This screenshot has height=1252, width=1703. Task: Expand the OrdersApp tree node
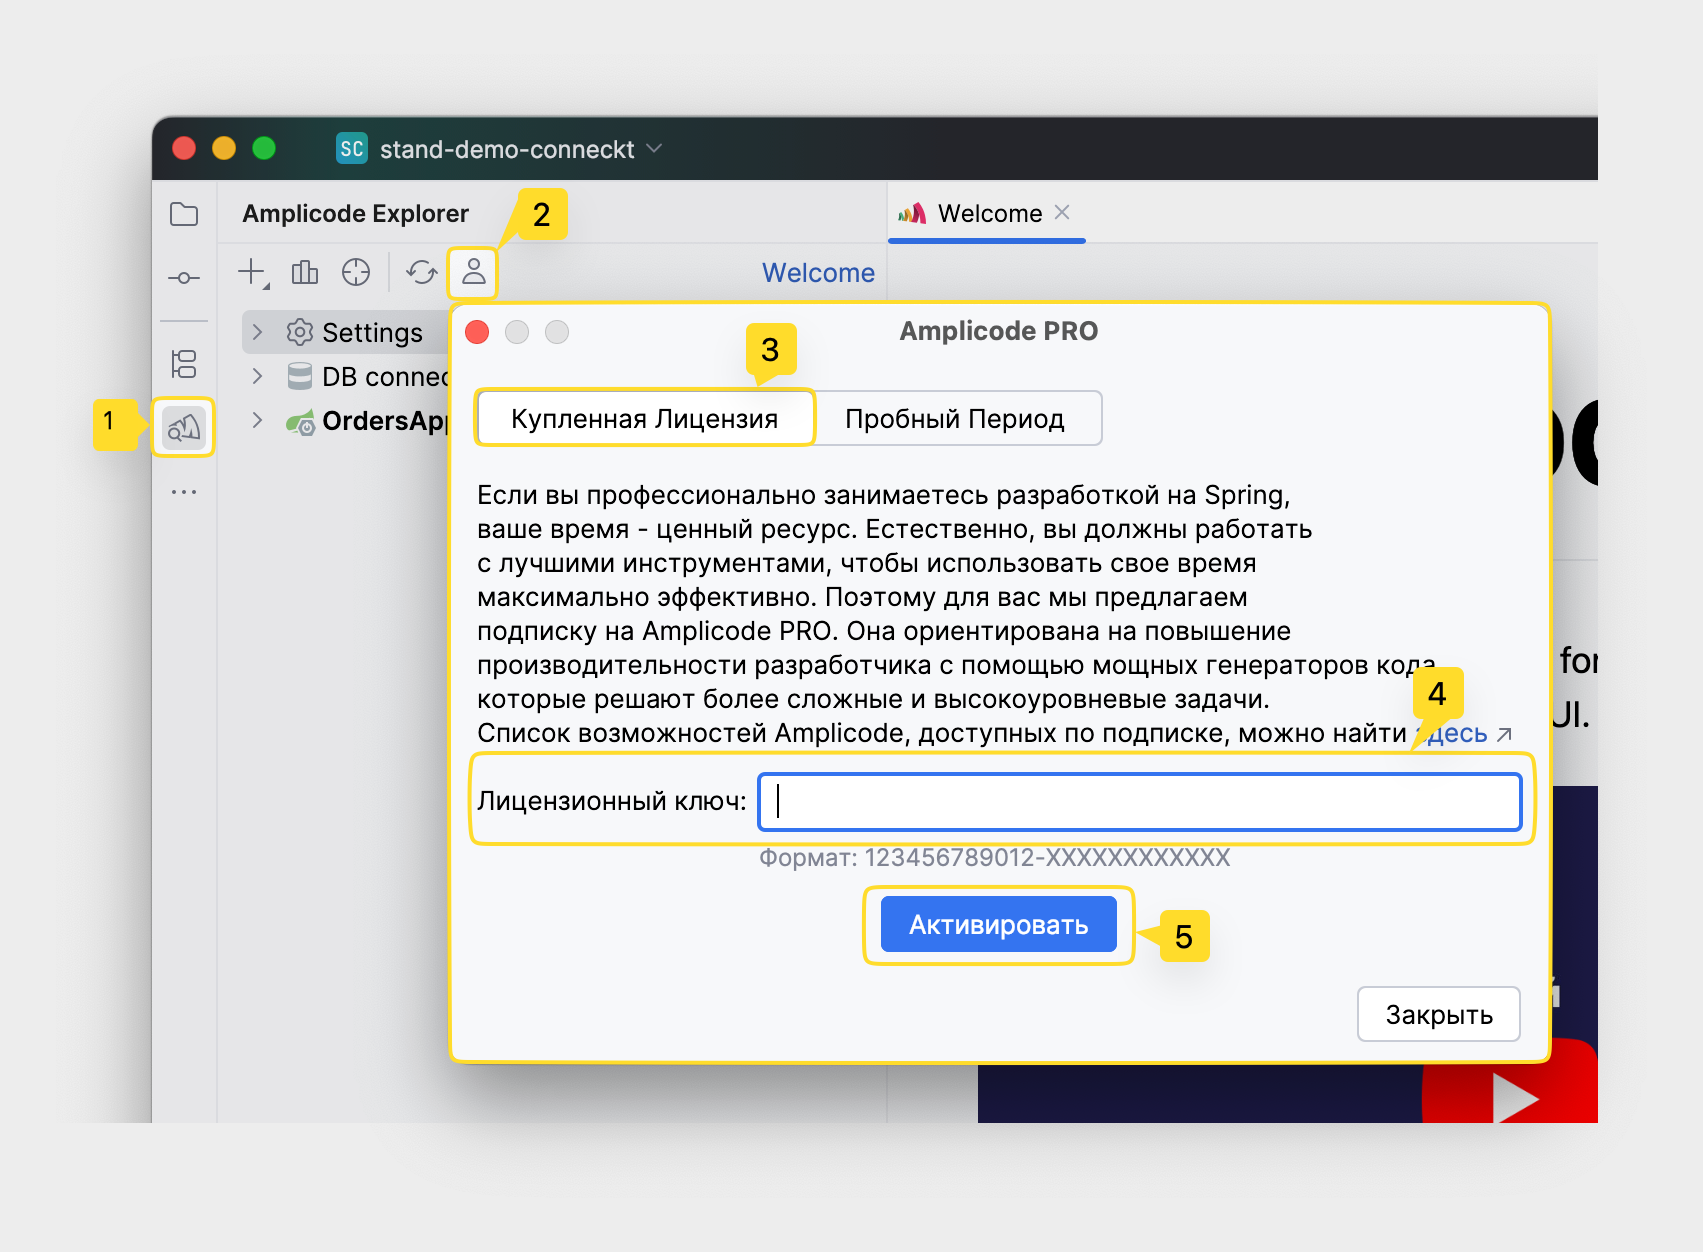coord(258,420)
